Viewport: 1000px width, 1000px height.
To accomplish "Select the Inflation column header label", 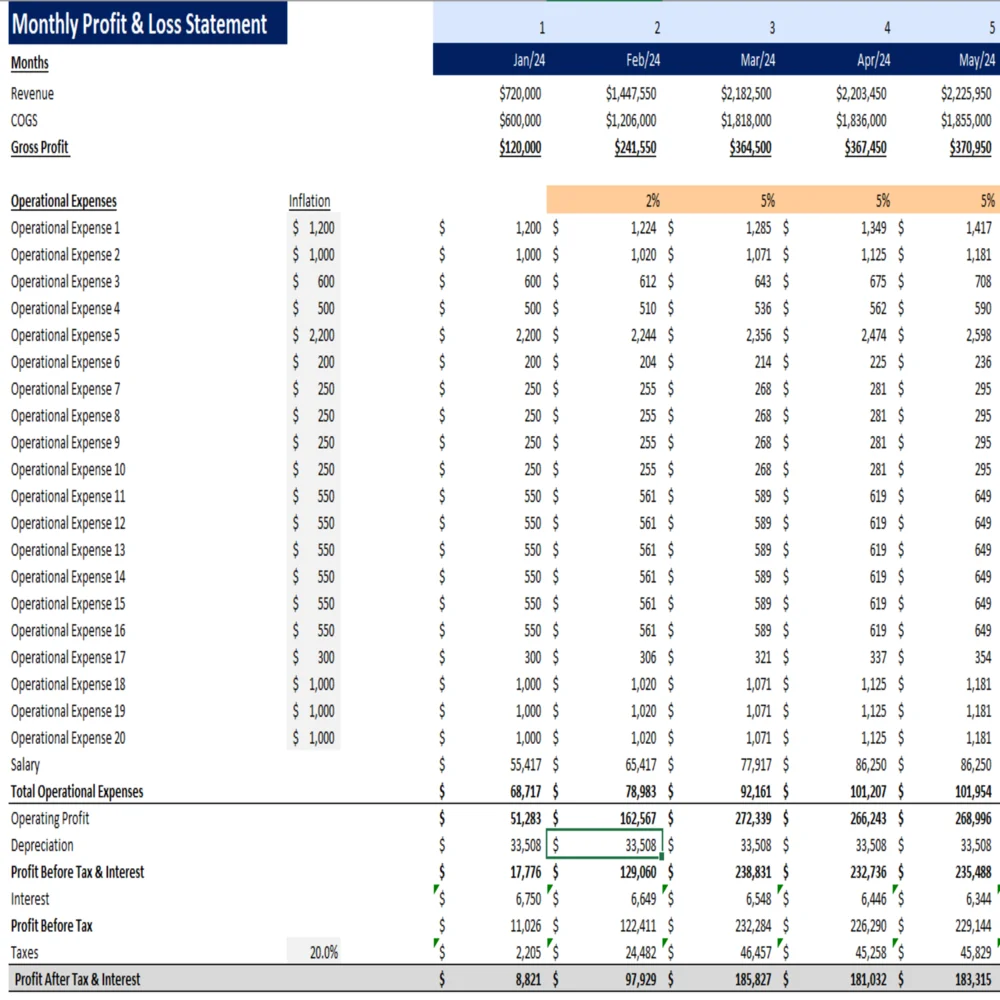I will [x=309, y=201].
